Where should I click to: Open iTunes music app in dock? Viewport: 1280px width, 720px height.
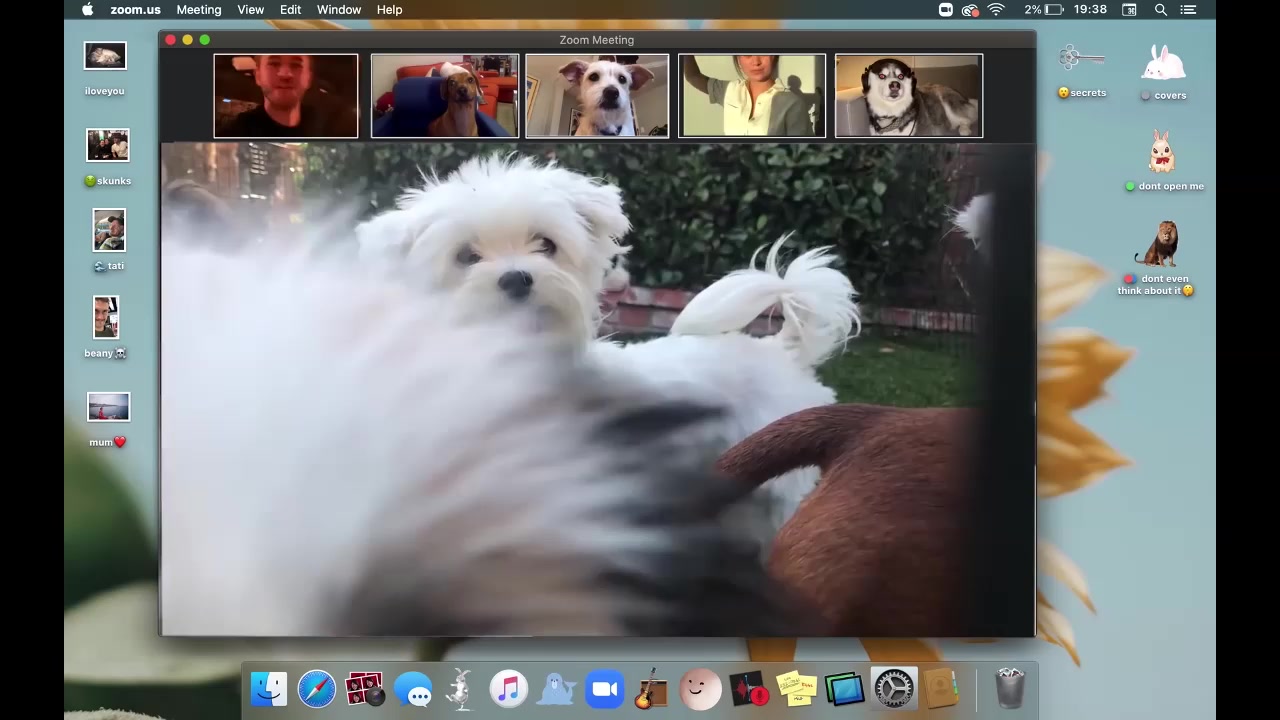(509, 689)
